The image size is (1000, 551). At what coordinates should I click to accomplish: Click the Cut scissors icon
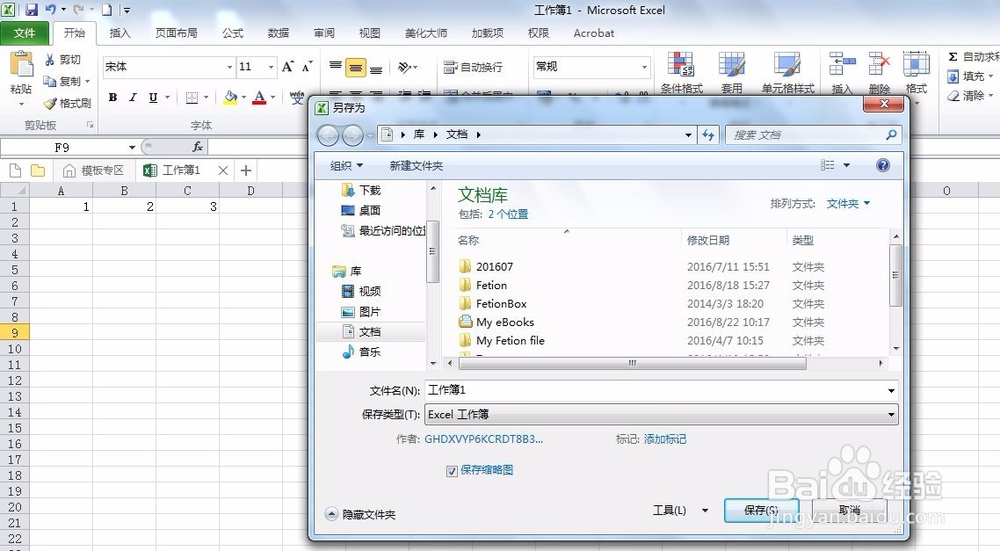click(x=50, y=60)
